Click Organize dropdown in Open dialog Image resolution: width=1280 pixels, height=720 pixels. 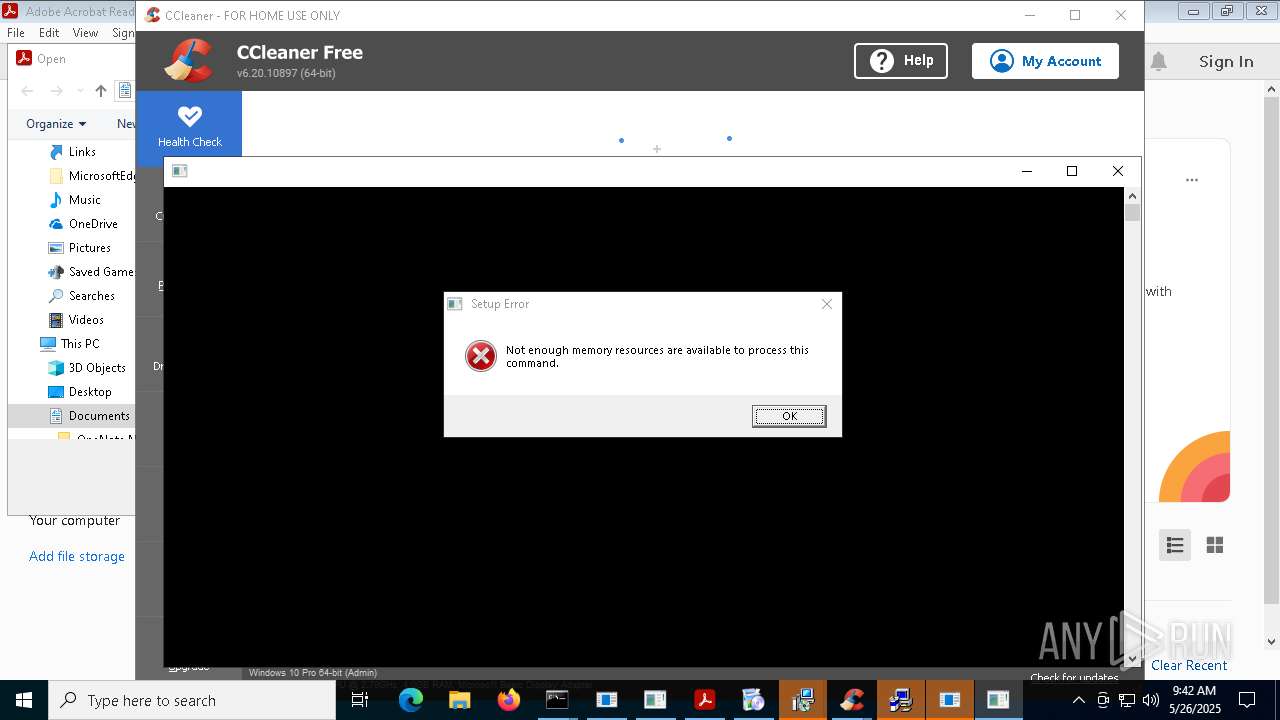[56, 124]
